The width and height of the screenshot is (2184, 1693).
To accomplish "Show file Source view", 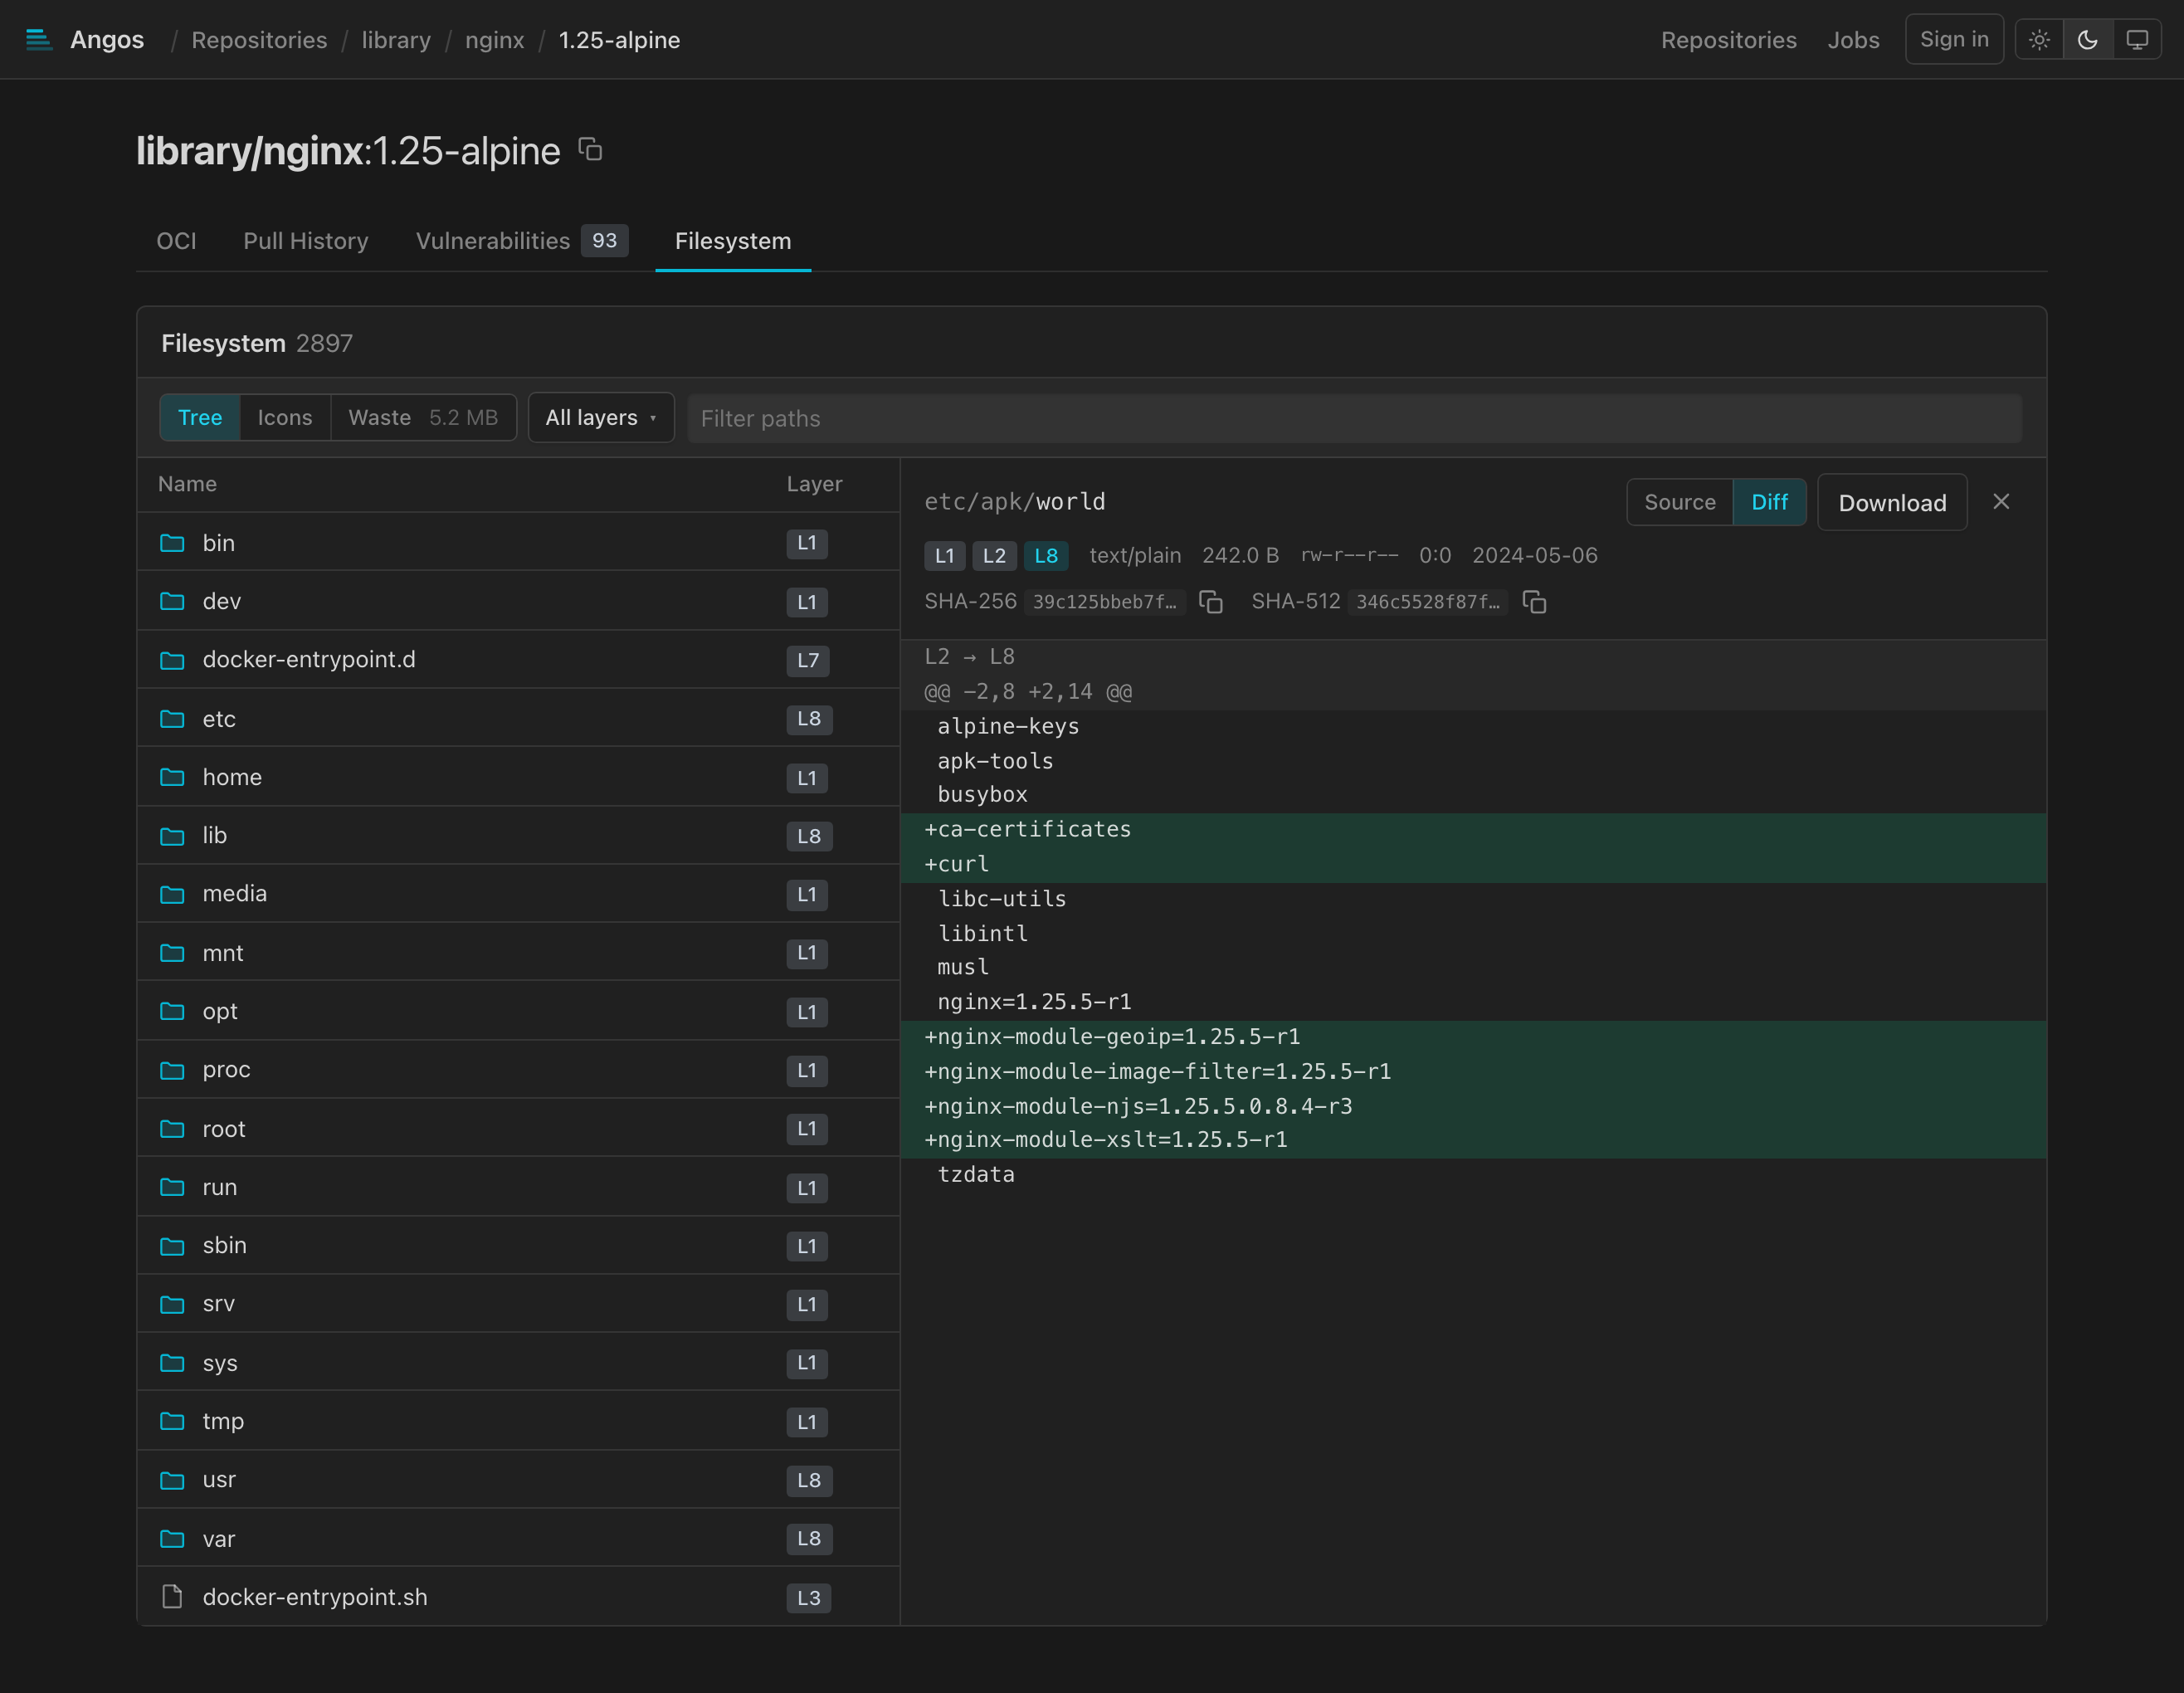I will (1680, 502).
